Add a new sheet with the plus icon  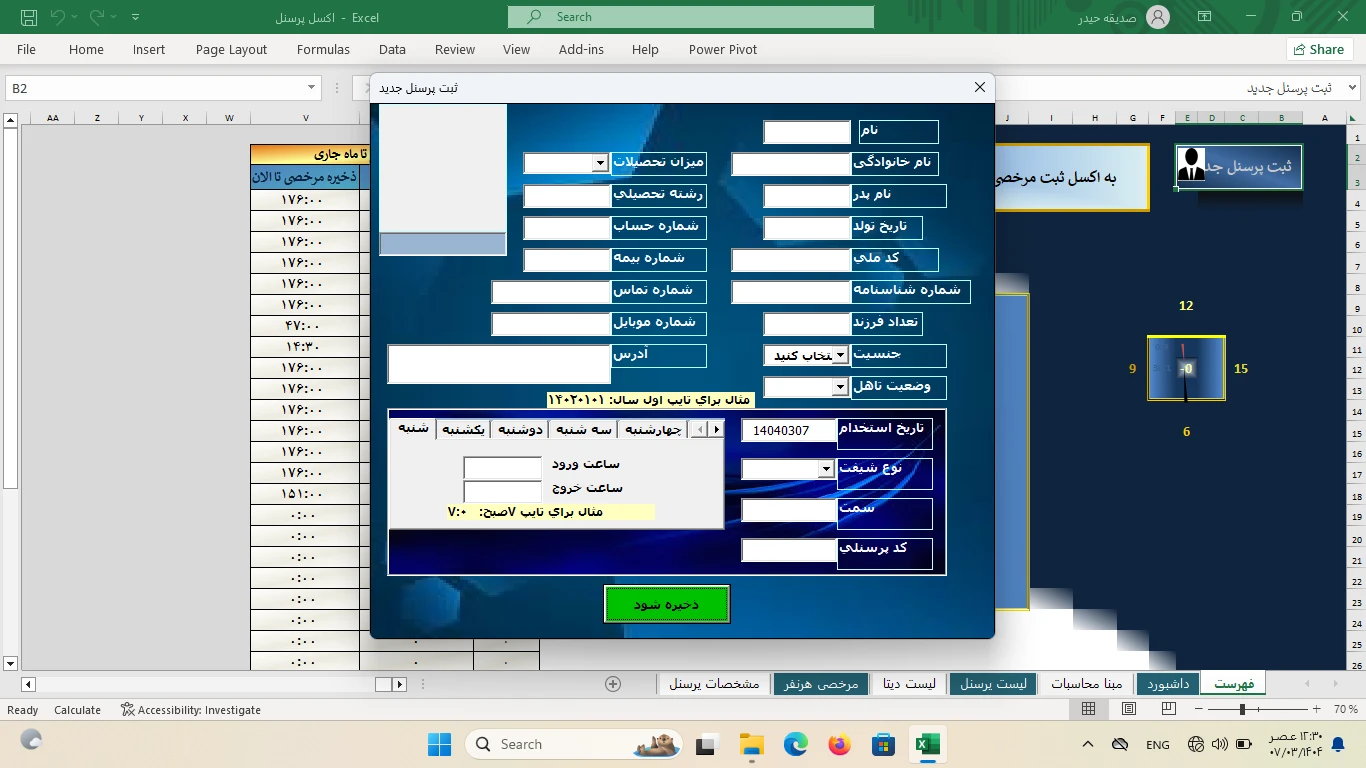point(613,684)
